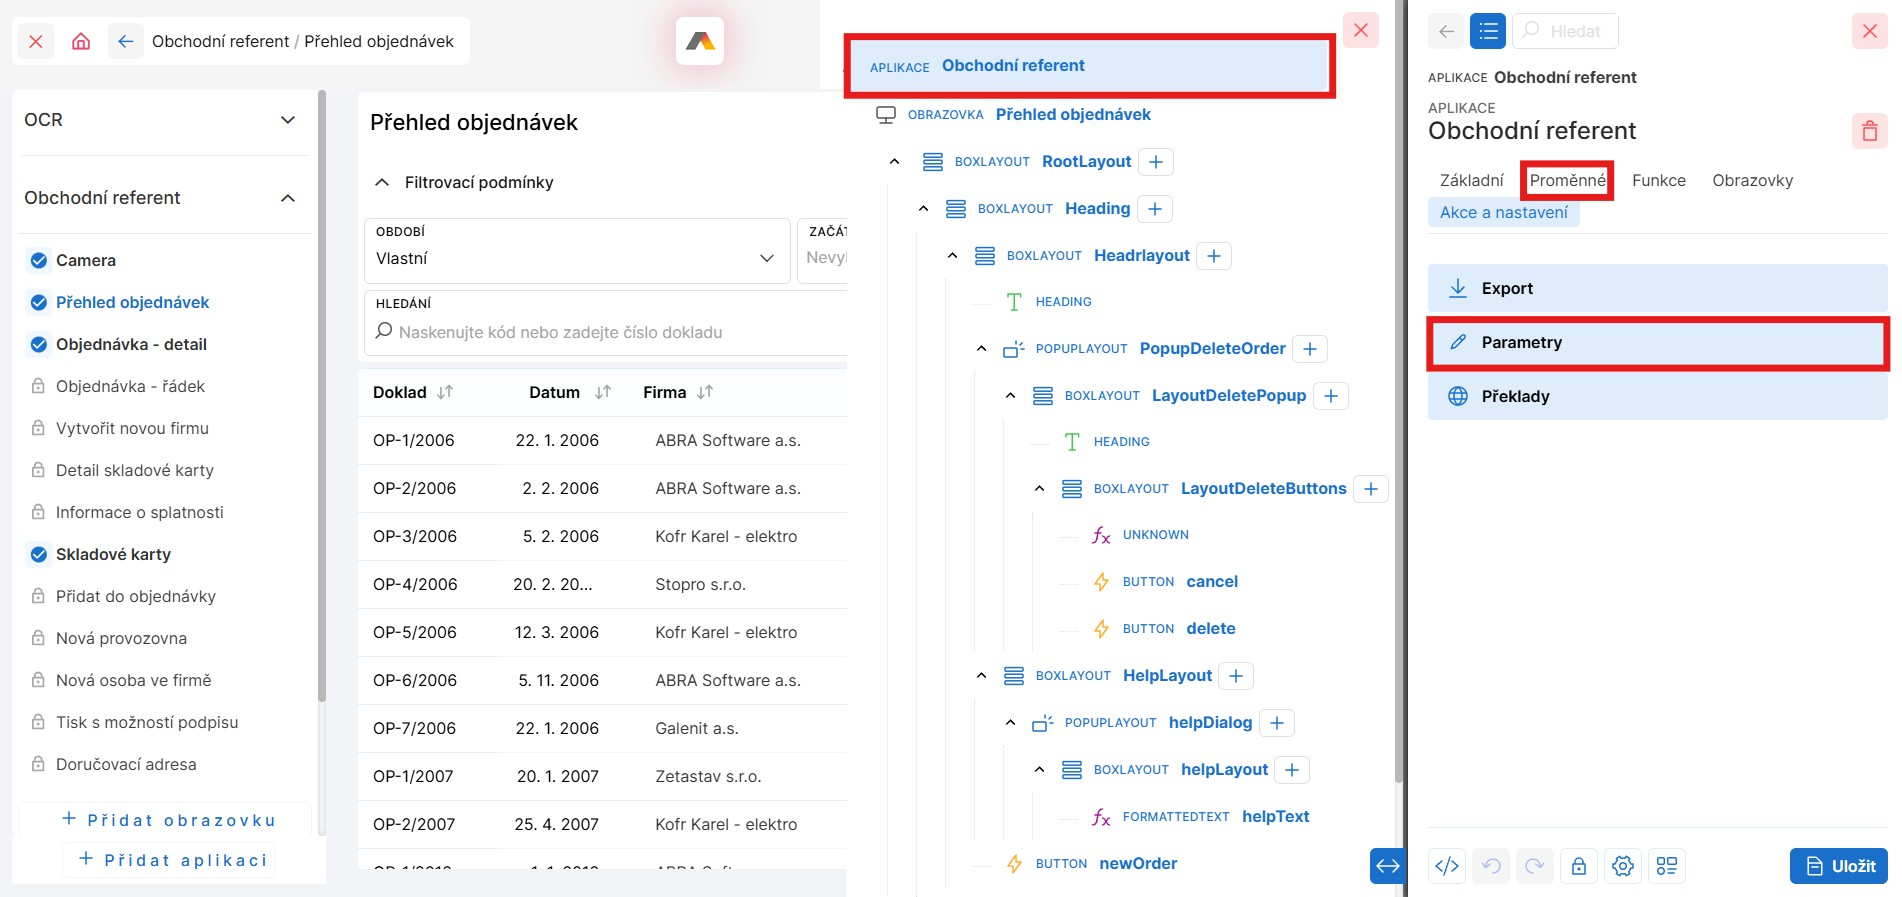Click the Uložit save button
Screen dimensions: 1902x897
(x=1838, y=866)
